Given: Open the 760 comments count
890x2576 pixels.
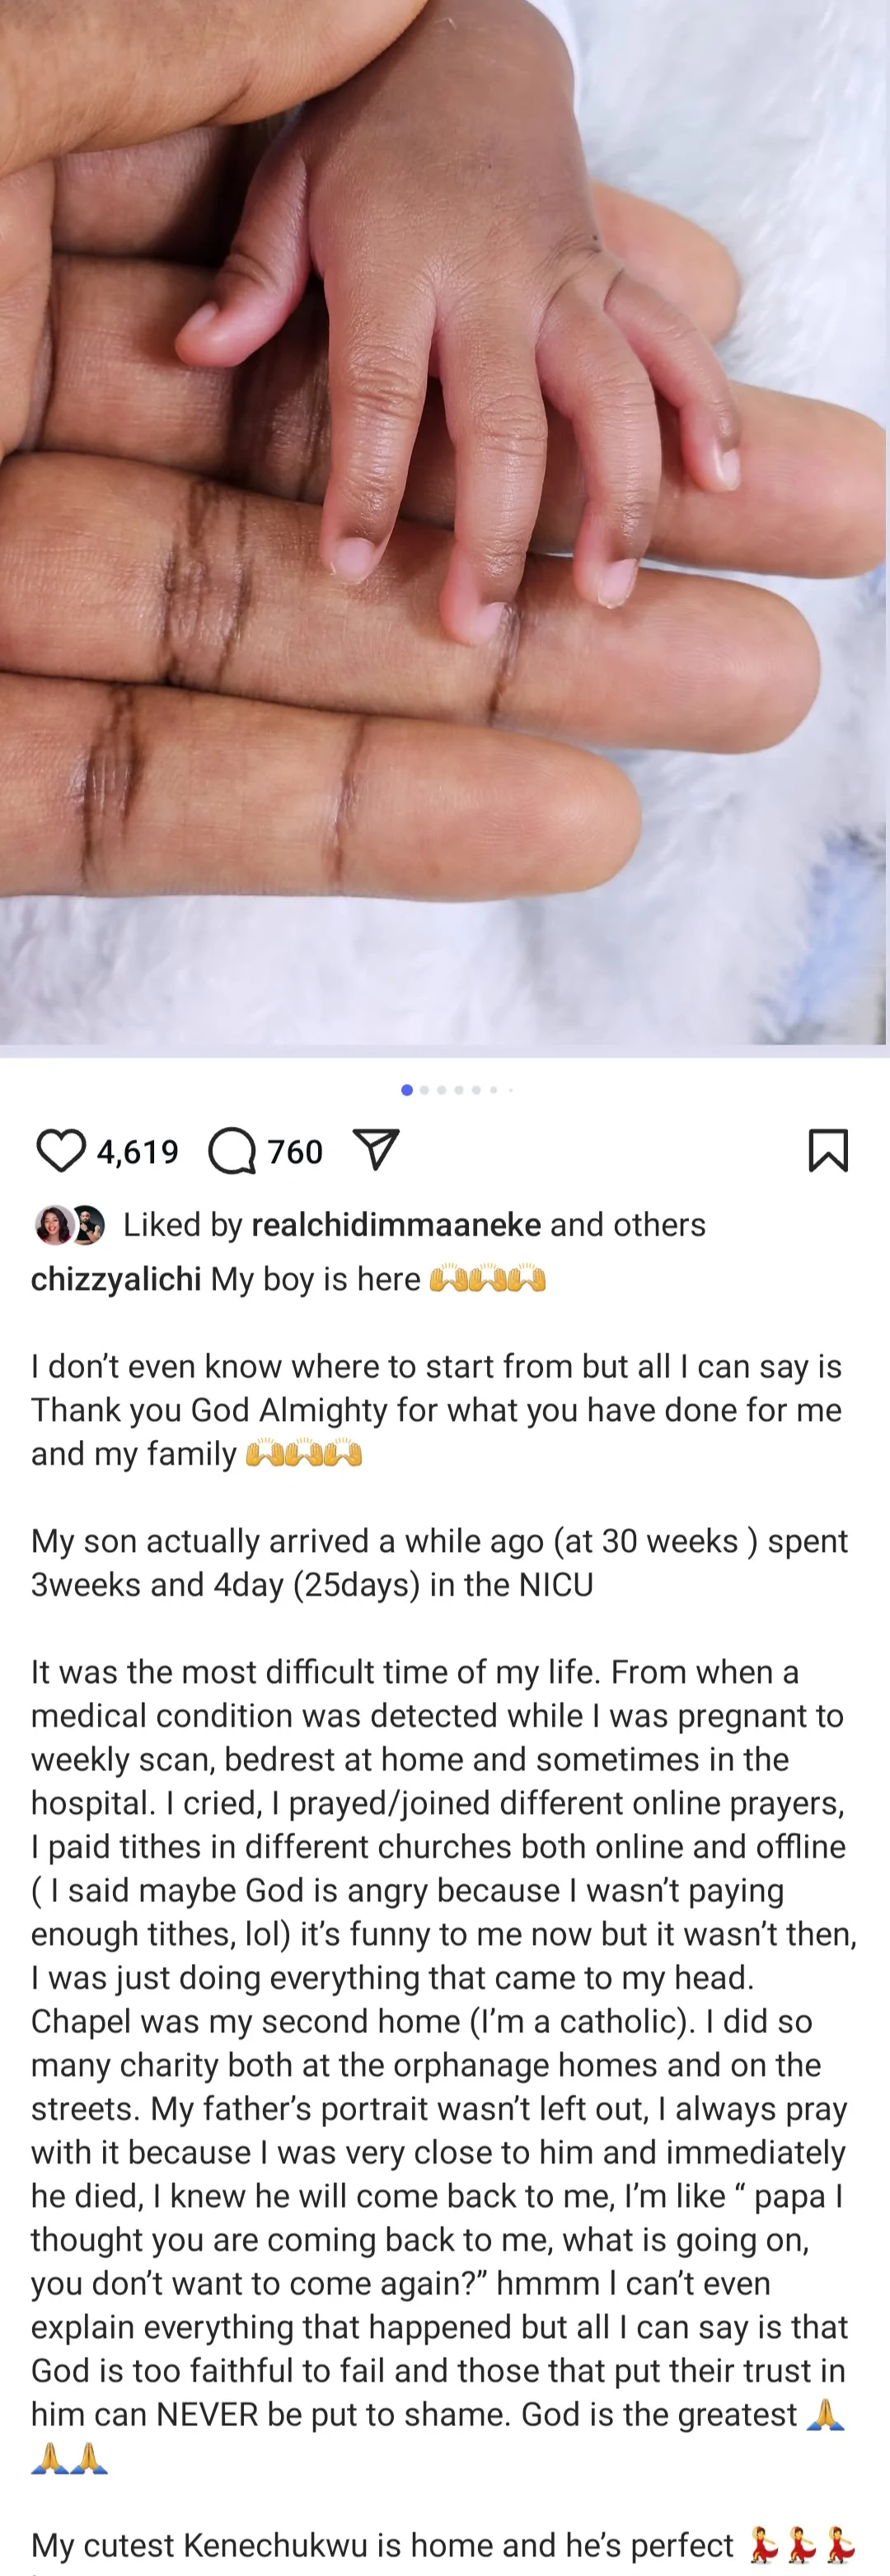Looking at the screenshot, I should (295, 1152).
